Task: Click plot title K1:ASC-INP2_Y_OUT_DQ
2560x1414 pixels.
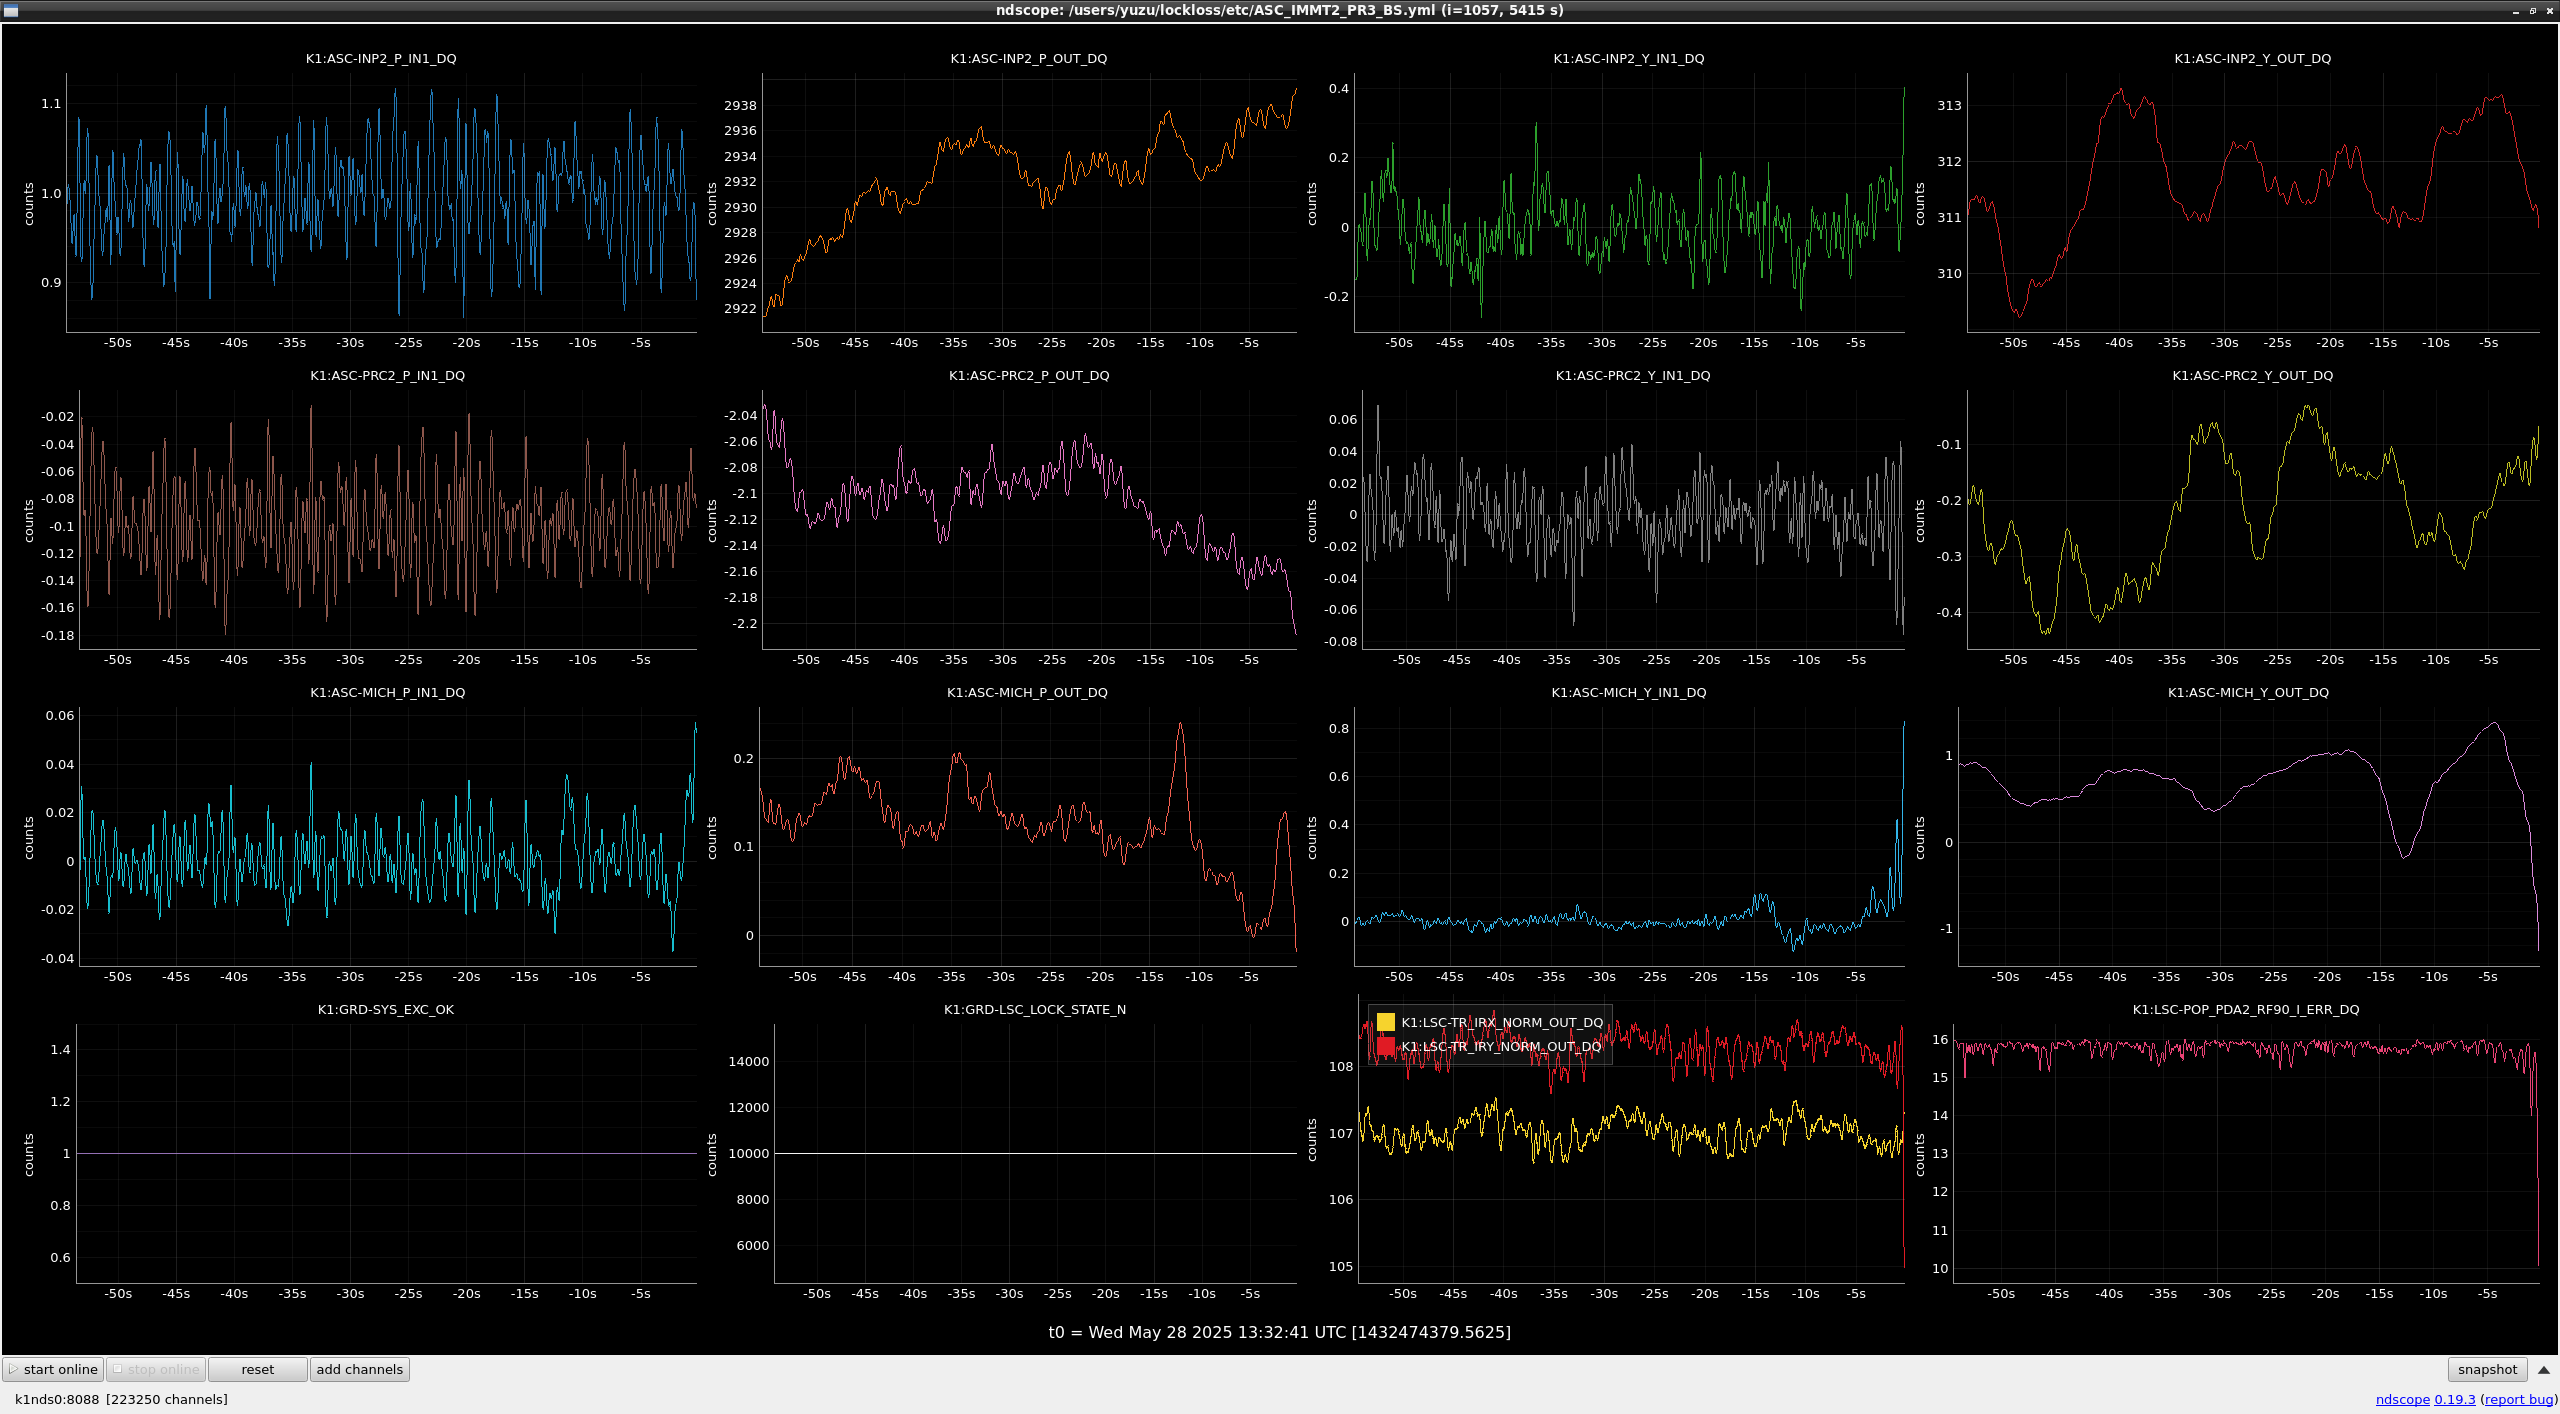Action: (x=2253, y=58)
